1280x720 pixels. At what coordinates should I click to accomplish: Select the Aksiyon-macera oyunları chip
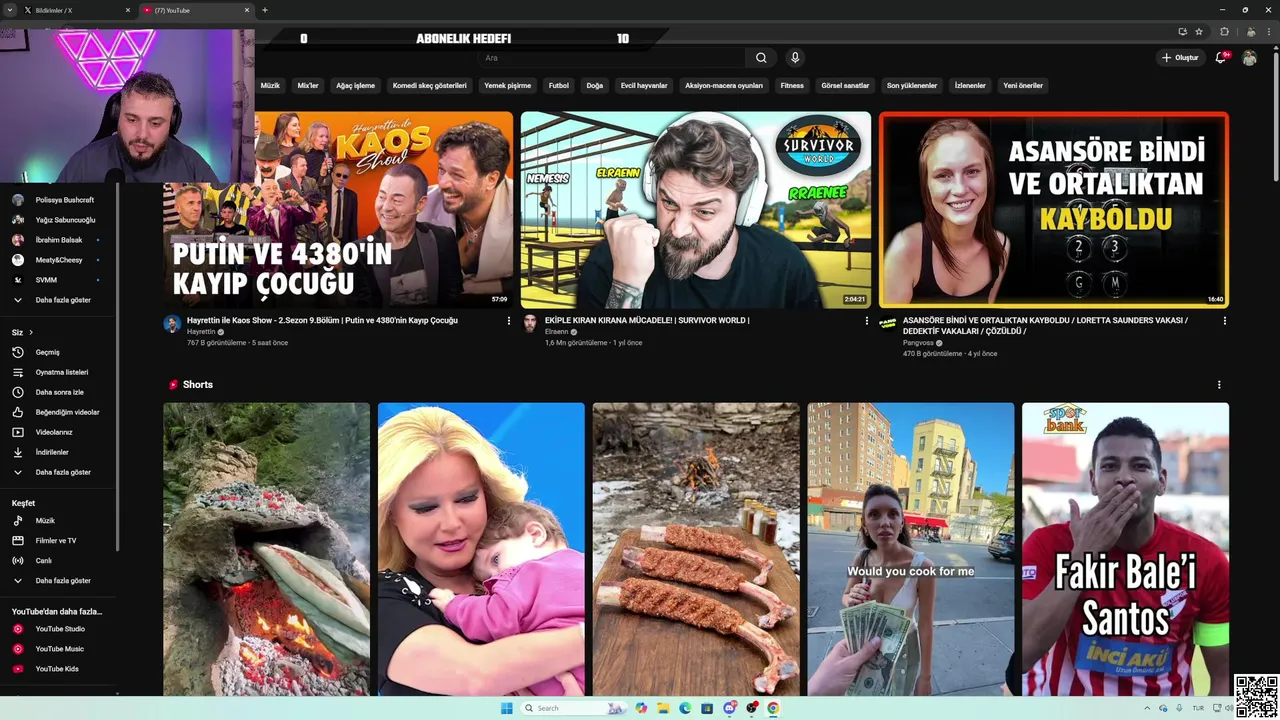coord(724,86)
